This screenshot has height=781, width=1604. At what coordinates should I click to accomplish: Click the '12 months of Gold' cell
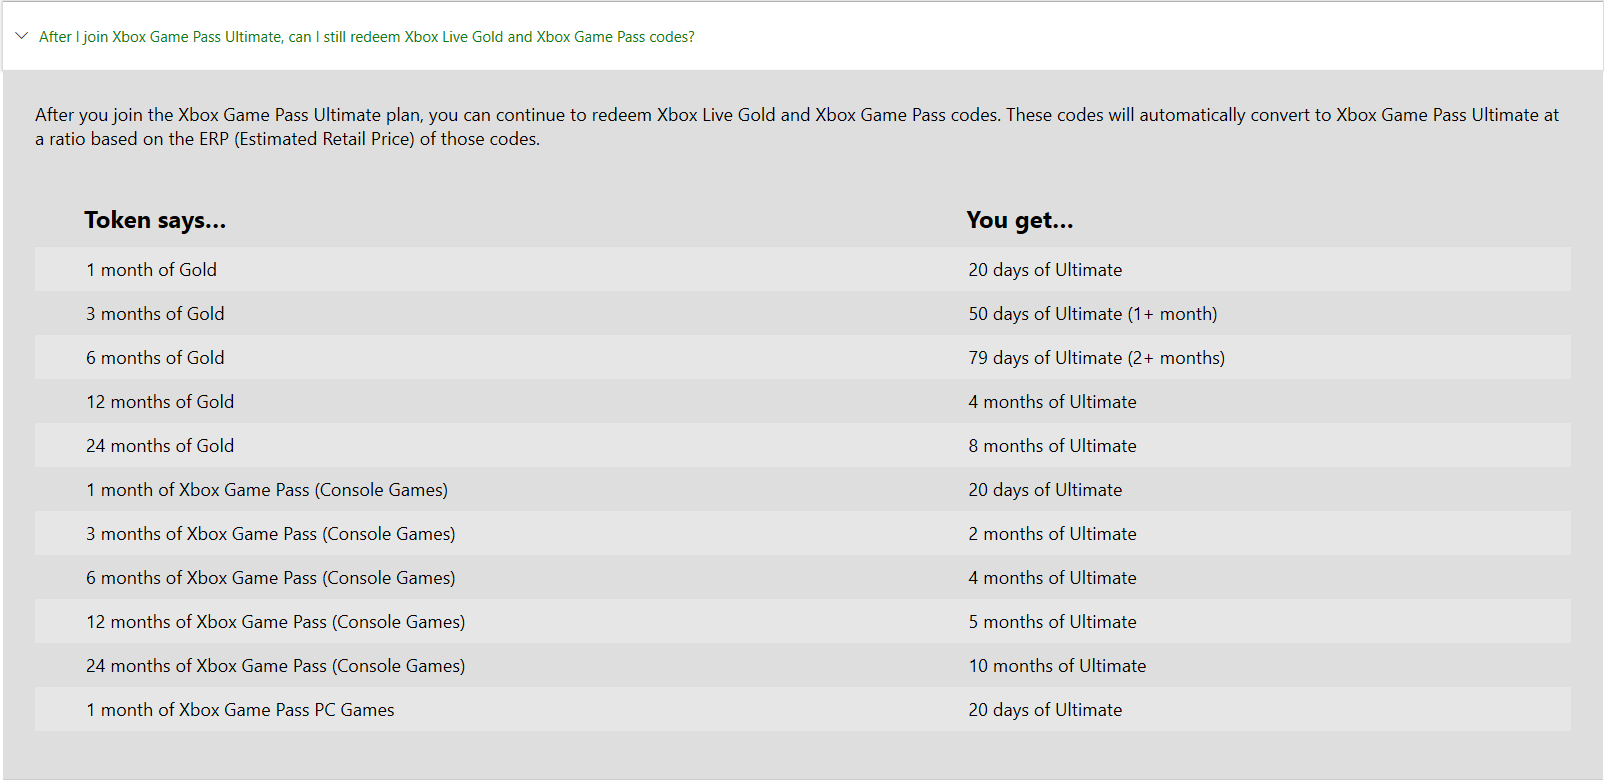[160, 402]
